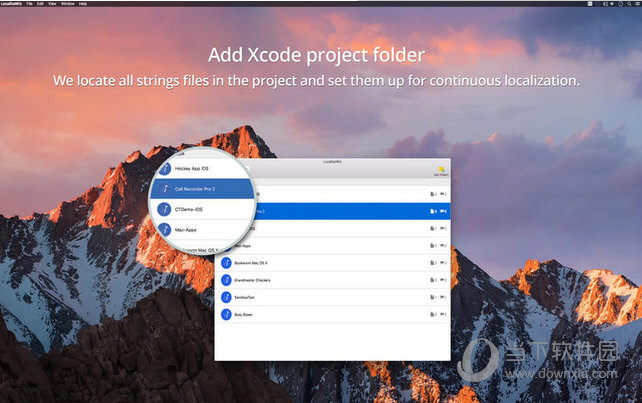Open the Edit menu
Screen dimensions: 642x403
(x=40, y=4)
